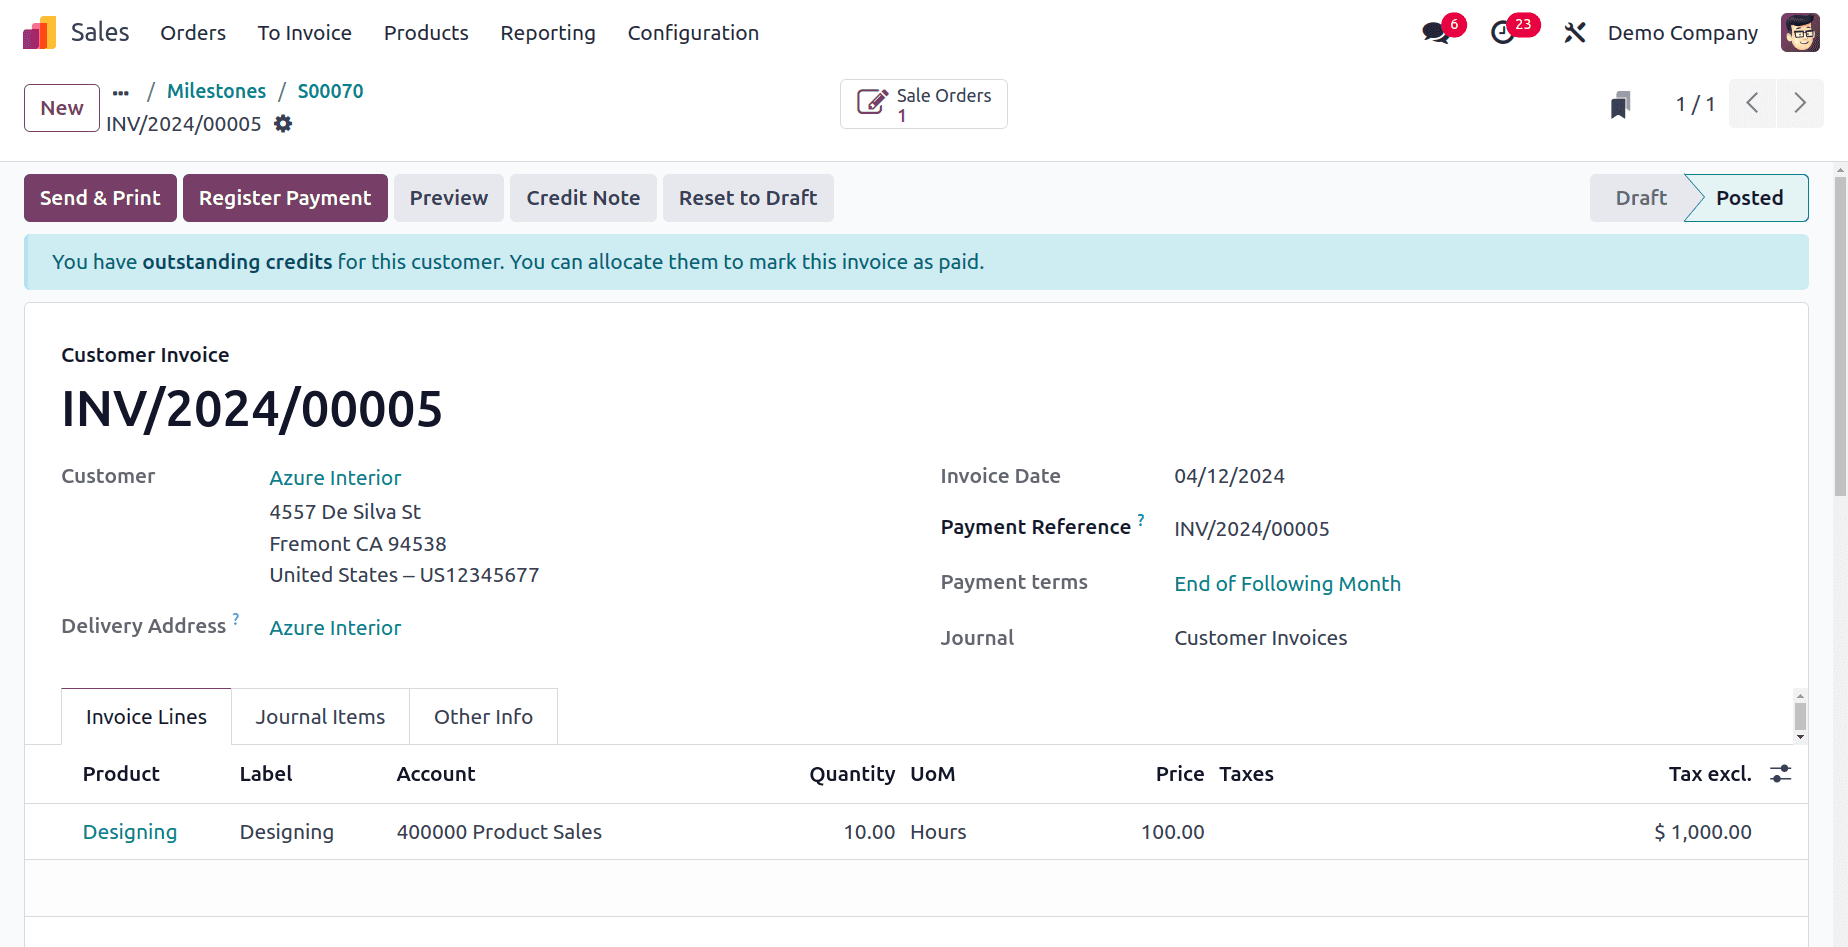
Task: Click the bookmark icon near pager
Action: (1620, 104)
